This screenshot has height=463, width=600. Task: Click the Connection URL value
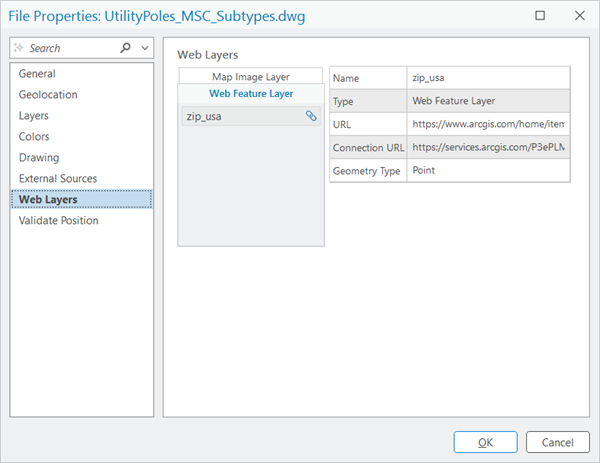(488, 147)
